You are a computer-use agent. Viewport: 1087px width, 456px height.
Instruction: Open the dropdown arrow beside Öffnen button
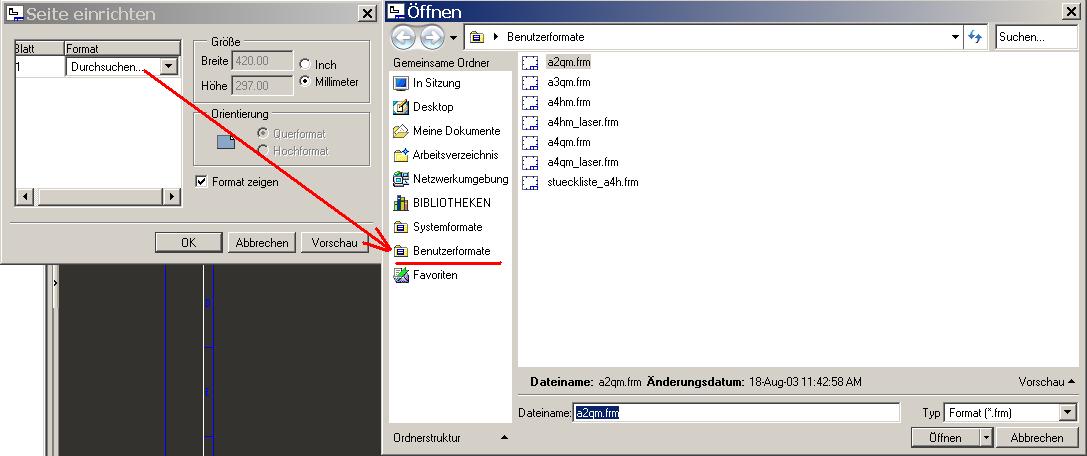[x=987, y=438]
